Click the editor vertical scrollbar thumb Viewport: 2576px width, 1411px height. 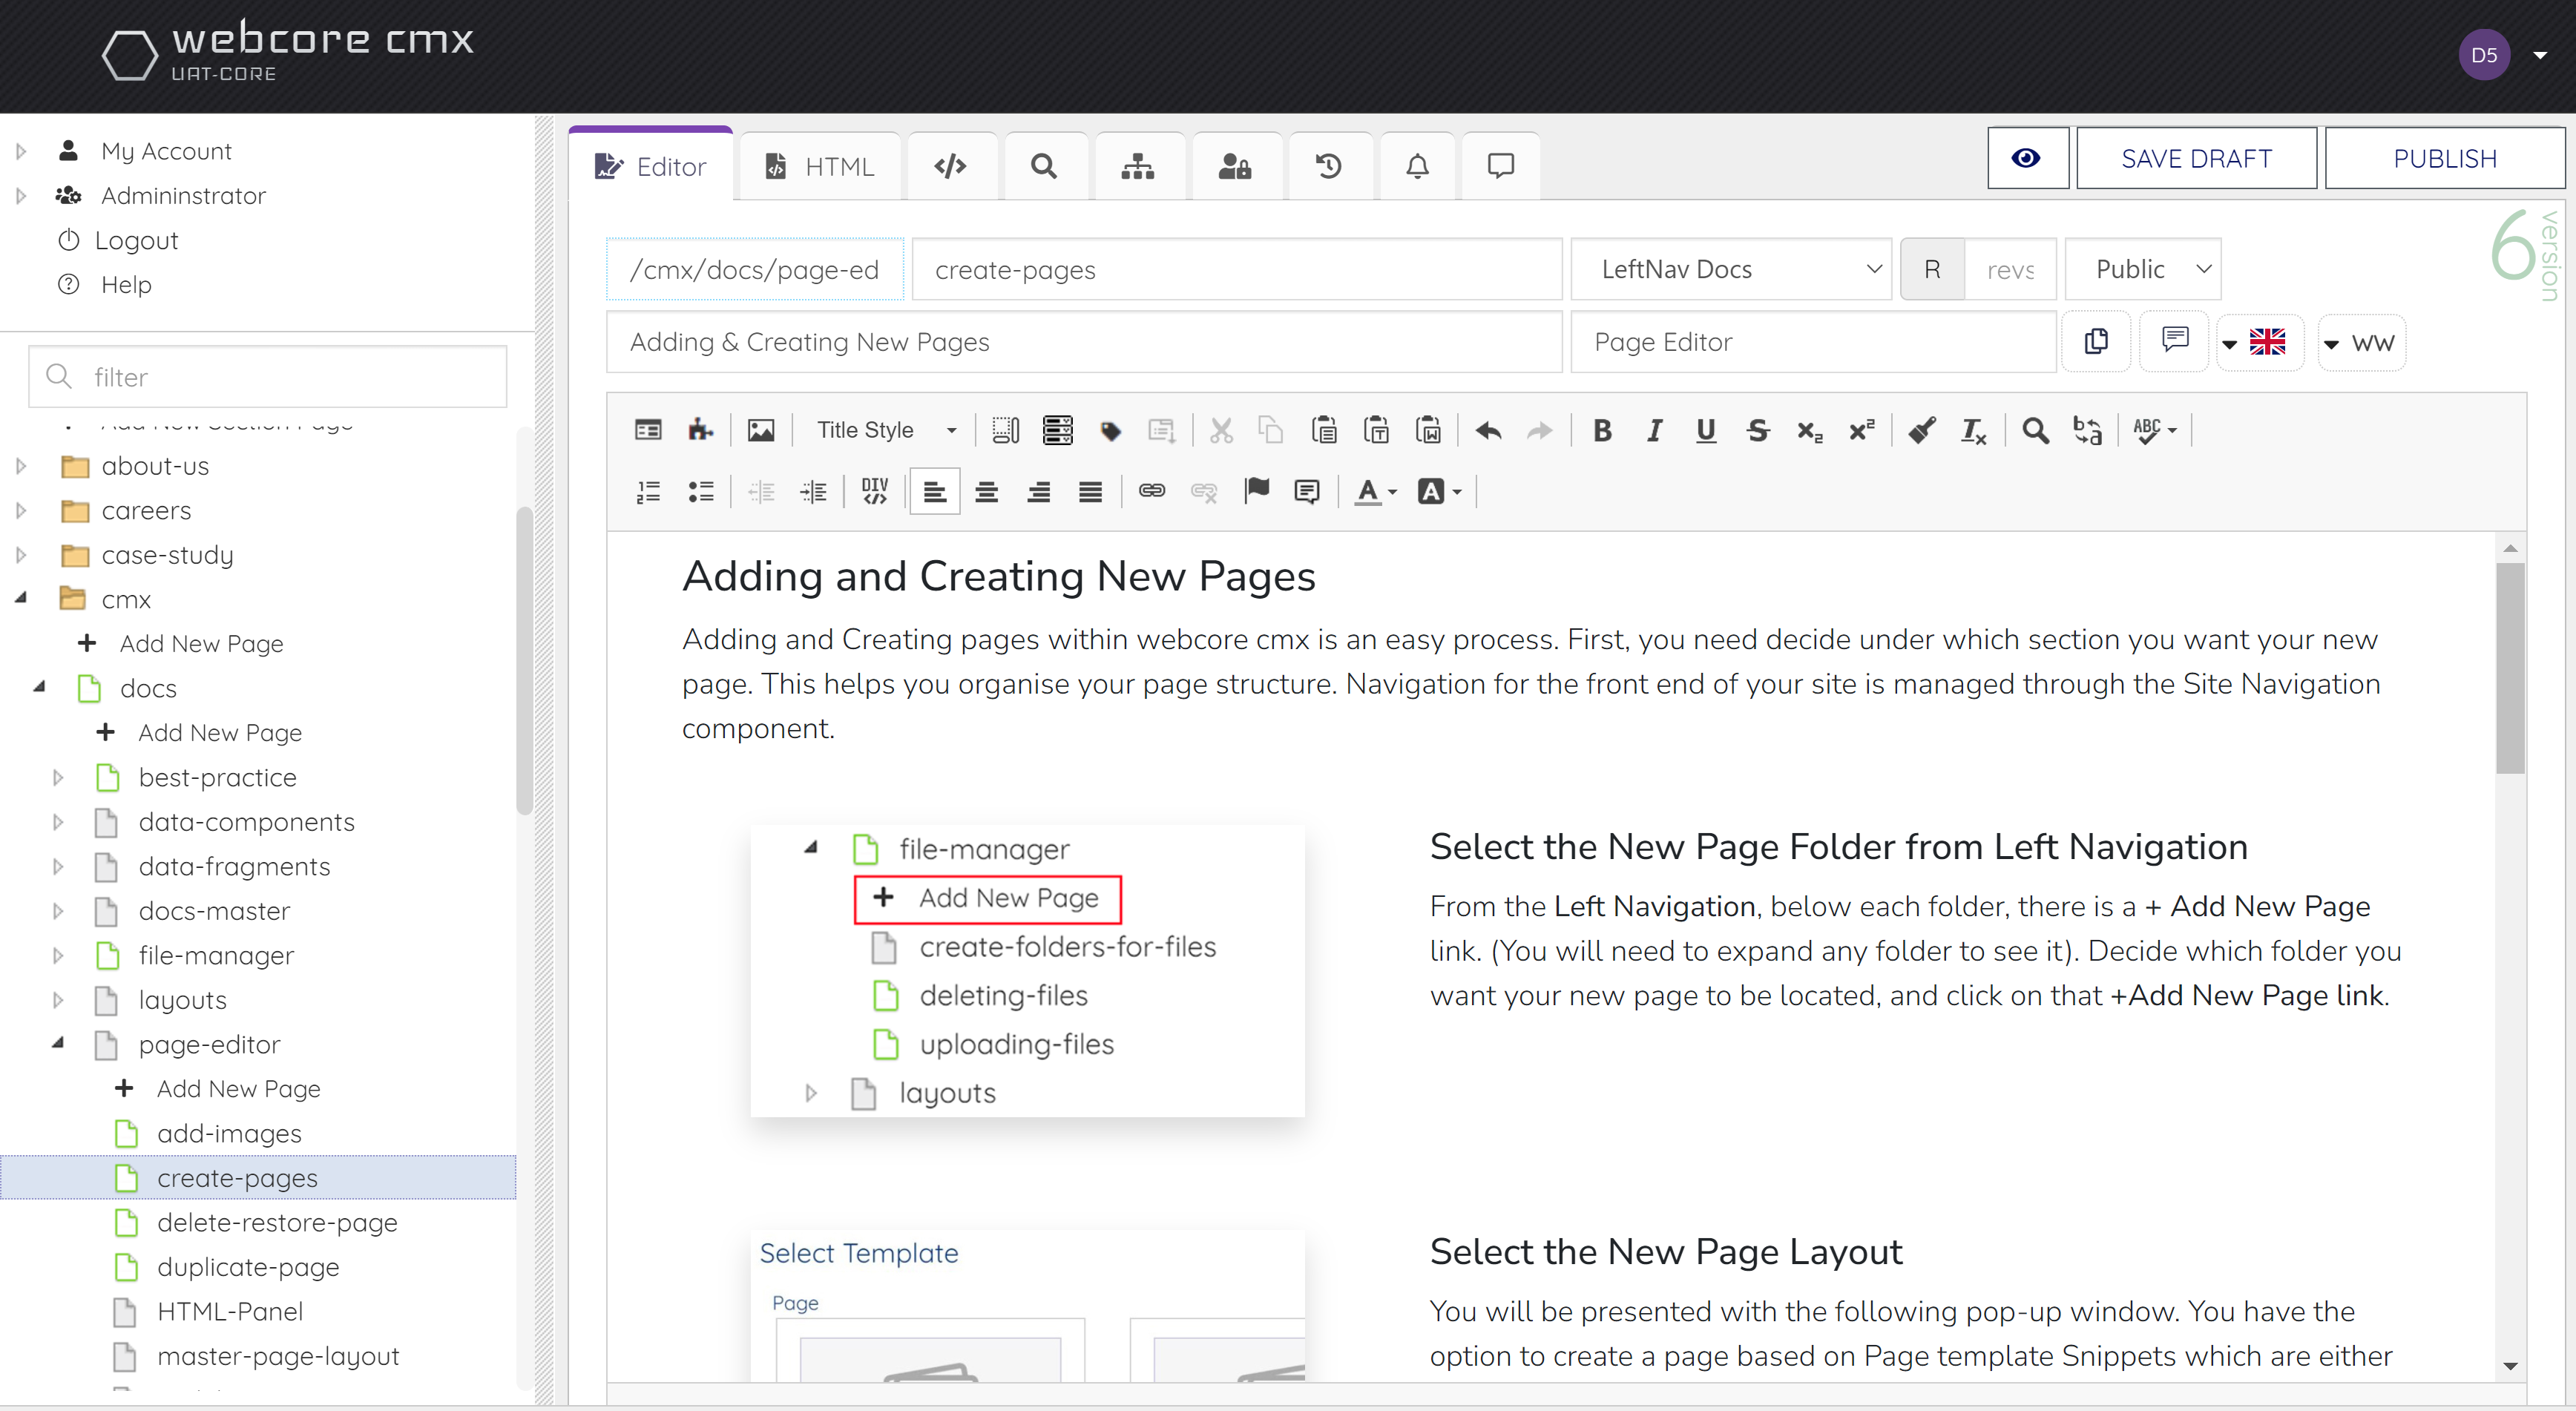(2509, 669)
